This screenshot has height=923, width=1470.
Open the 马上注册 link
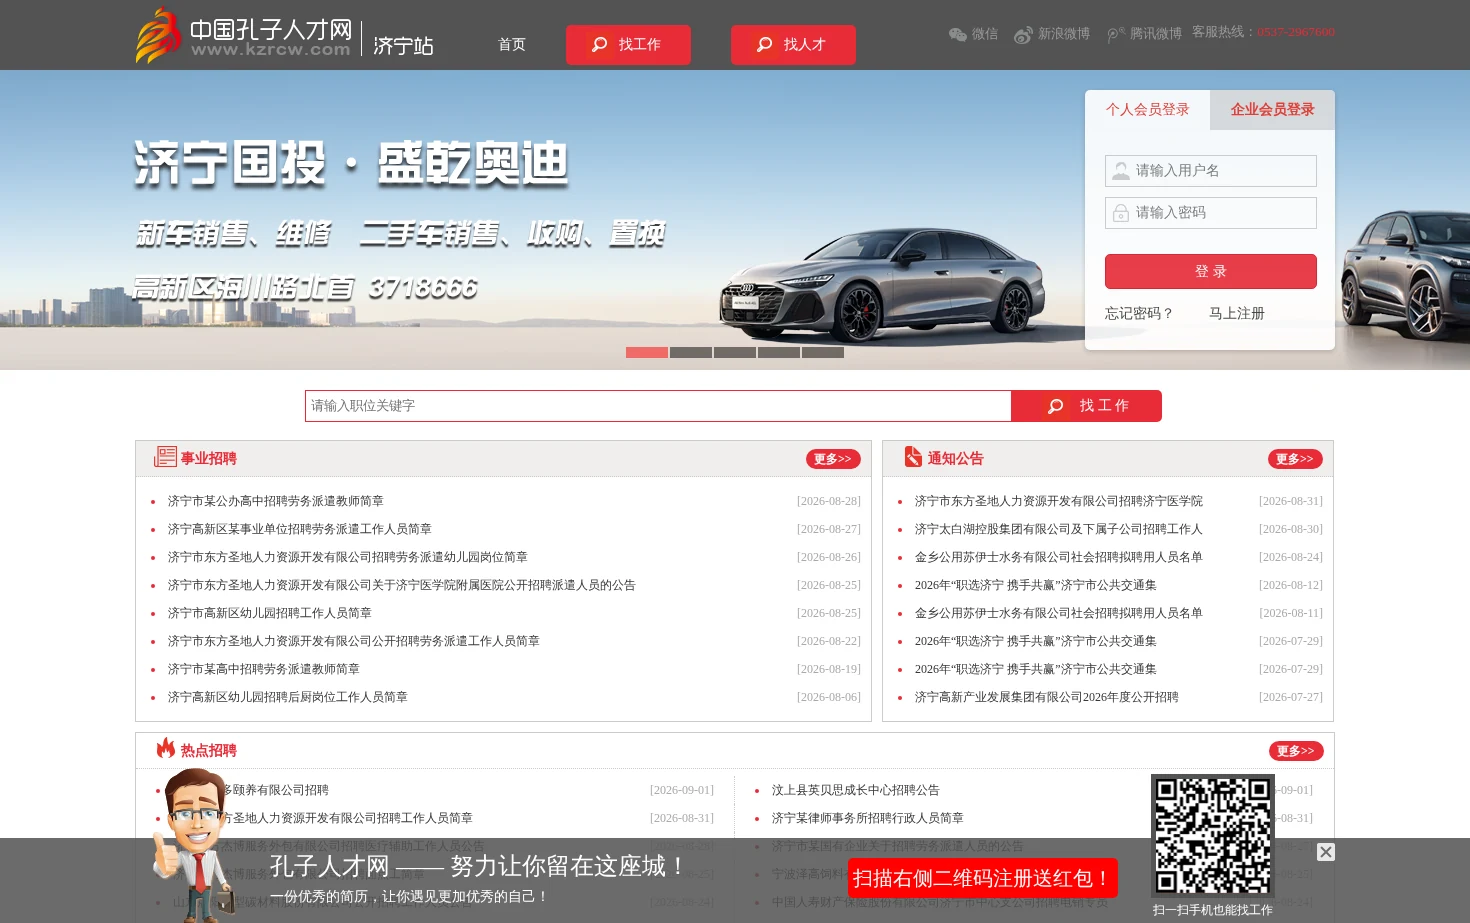[1237, 313]
